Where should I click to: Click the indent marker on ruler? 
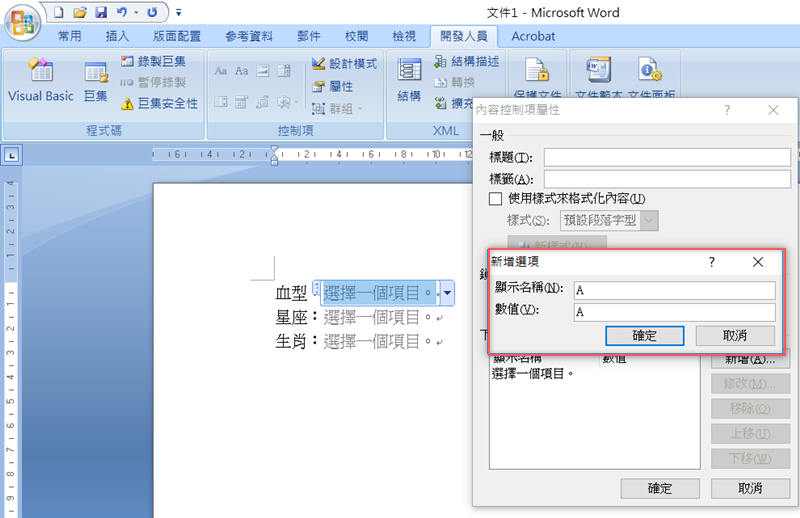tap(274, 155)
